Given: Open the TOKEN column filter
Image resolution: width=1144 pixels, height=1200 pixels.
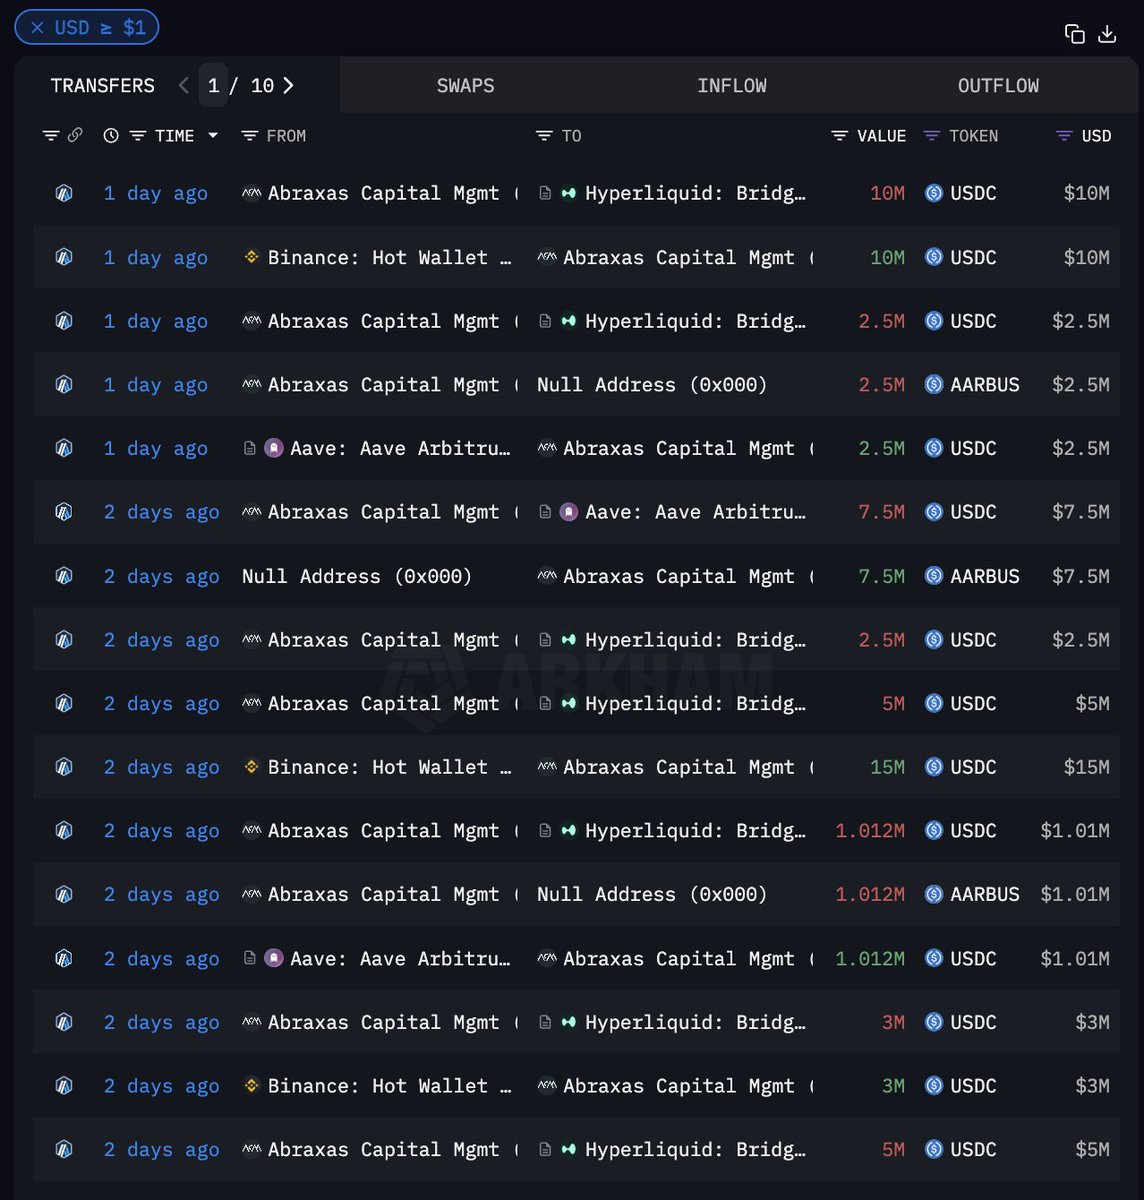Looking at the screenshot, I should 931,136.
